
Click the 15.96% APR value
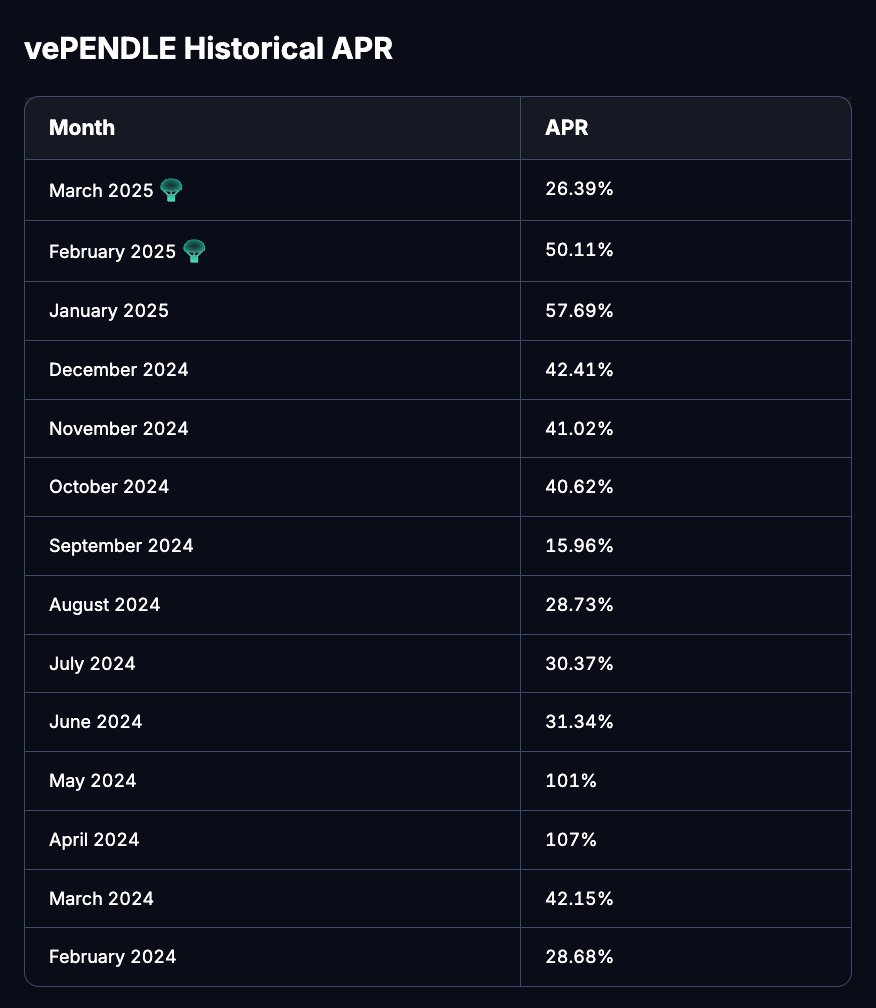coord(579,546)
